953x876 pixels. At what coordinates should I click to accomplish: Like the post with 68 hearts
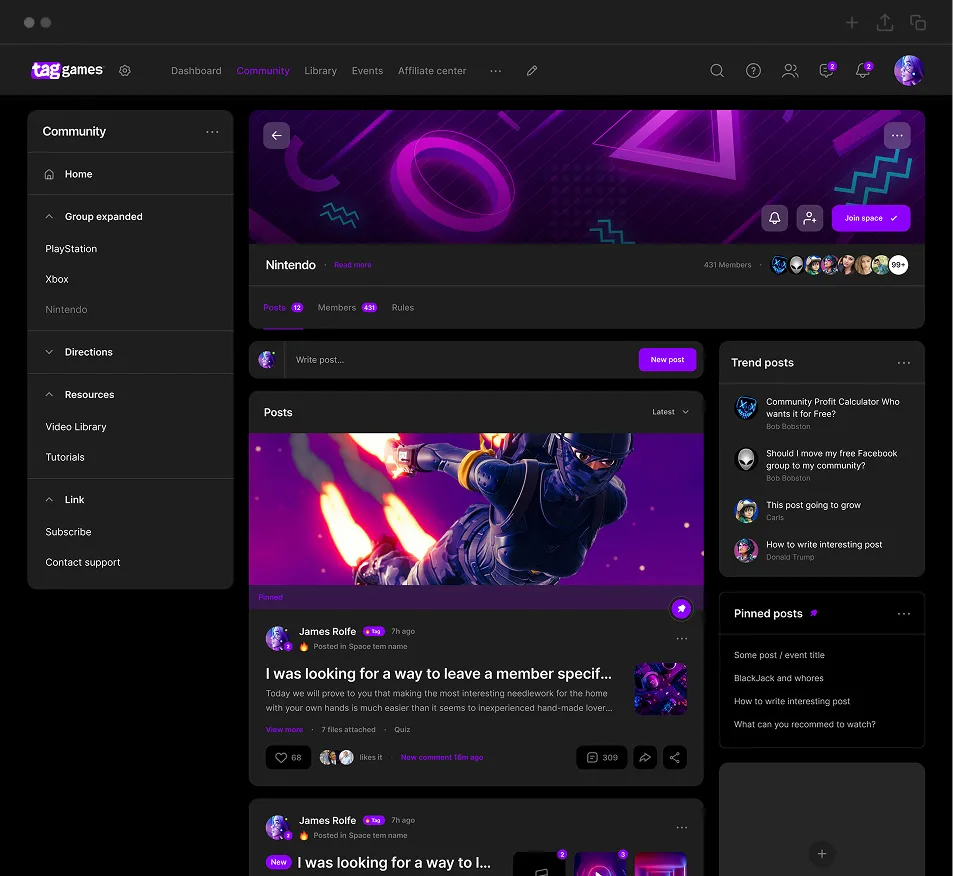(288, 758)
